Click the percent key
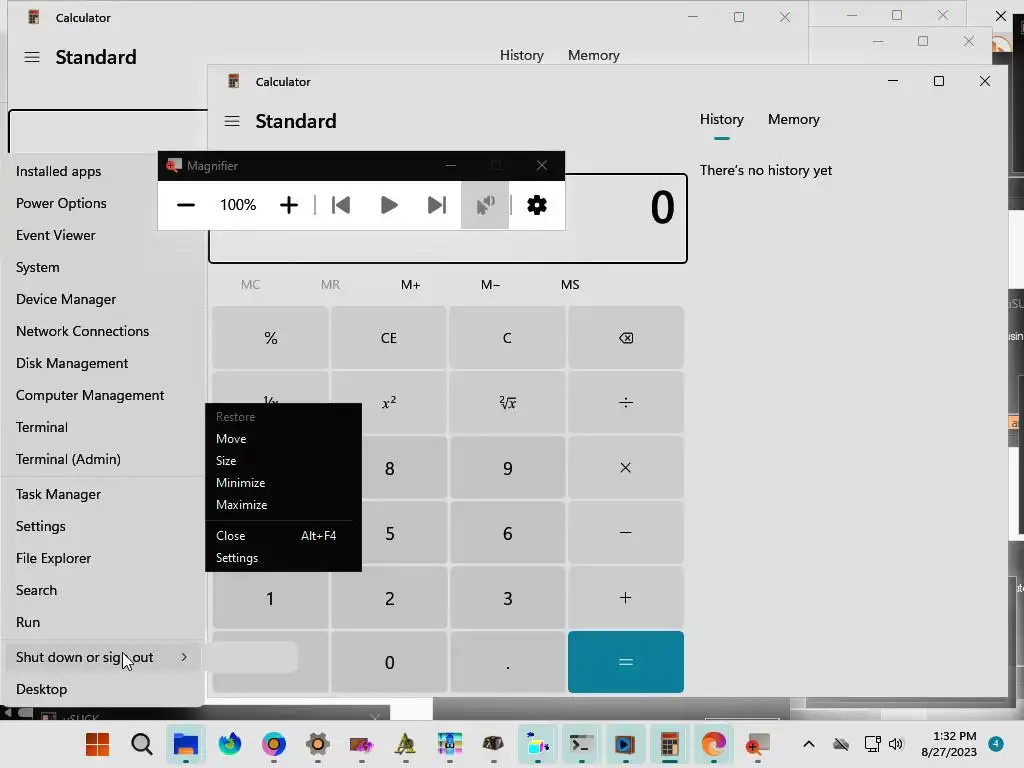This screenshot has height=768, width=1024. point(270,338)
